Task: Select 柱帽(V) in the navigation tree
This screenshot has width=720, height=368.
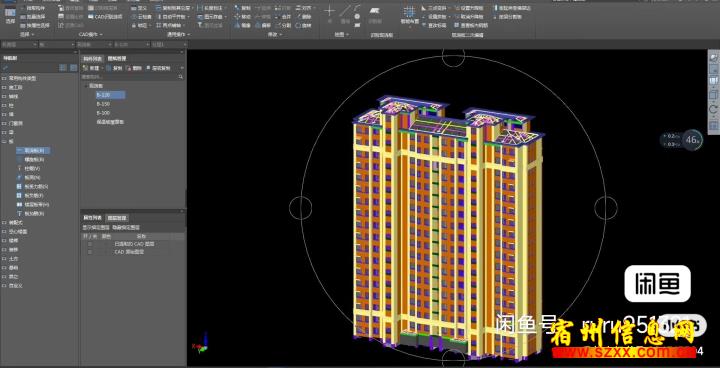Action: click(28, 169)
